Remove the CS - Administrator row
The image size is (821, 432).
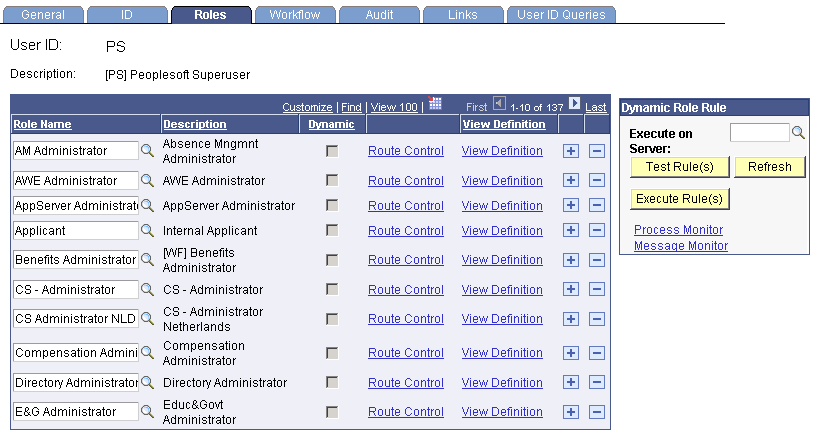597,290
